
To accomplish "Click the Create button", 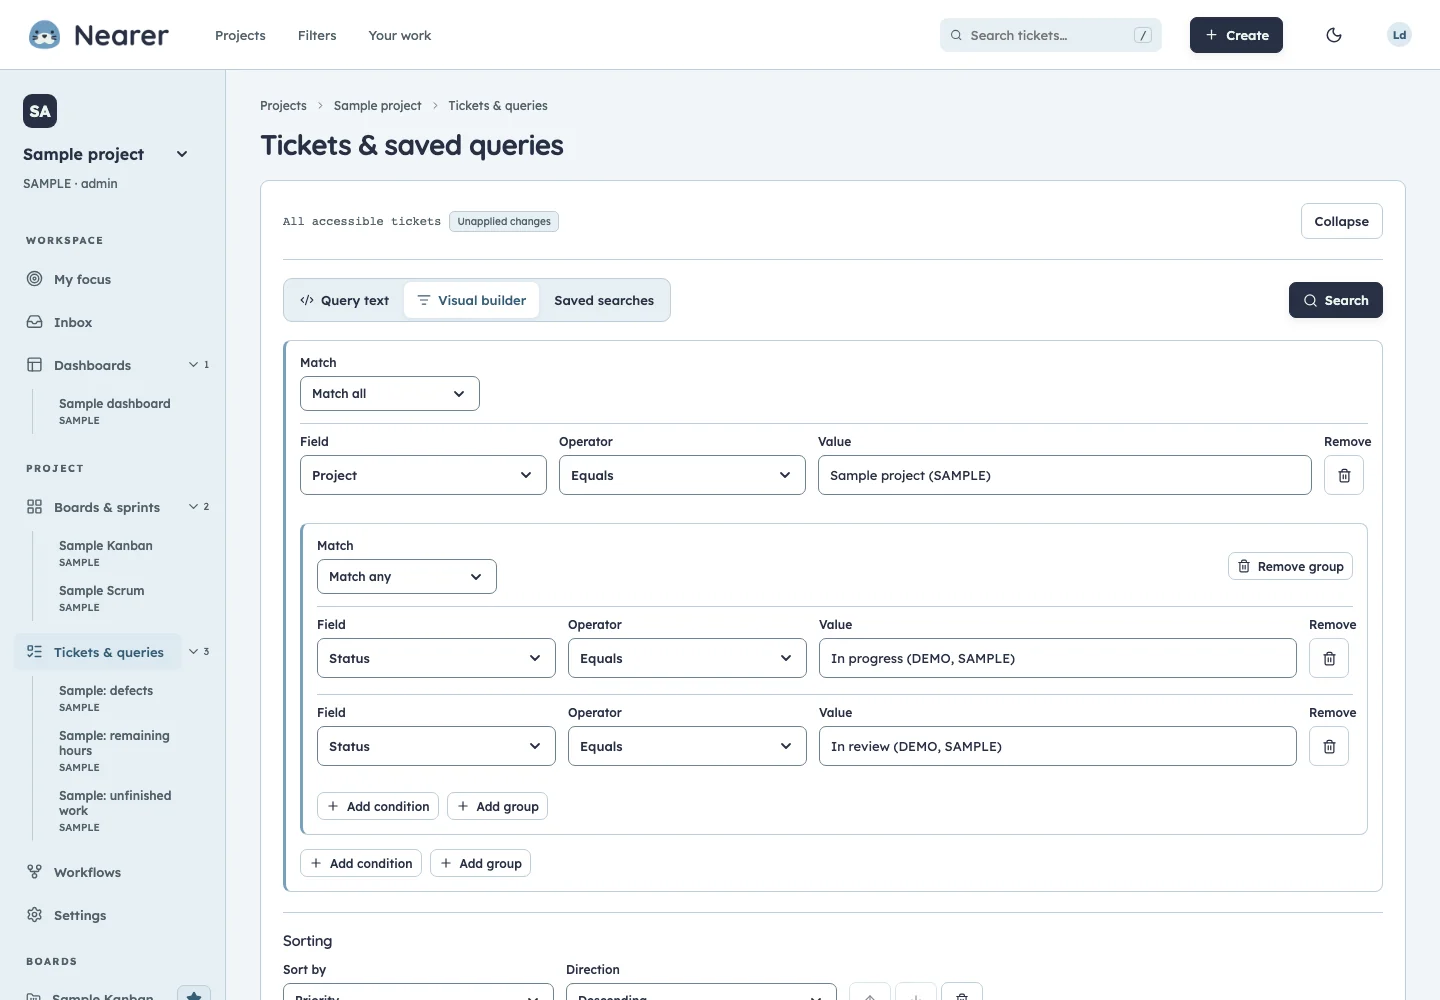I will 1236,35.
